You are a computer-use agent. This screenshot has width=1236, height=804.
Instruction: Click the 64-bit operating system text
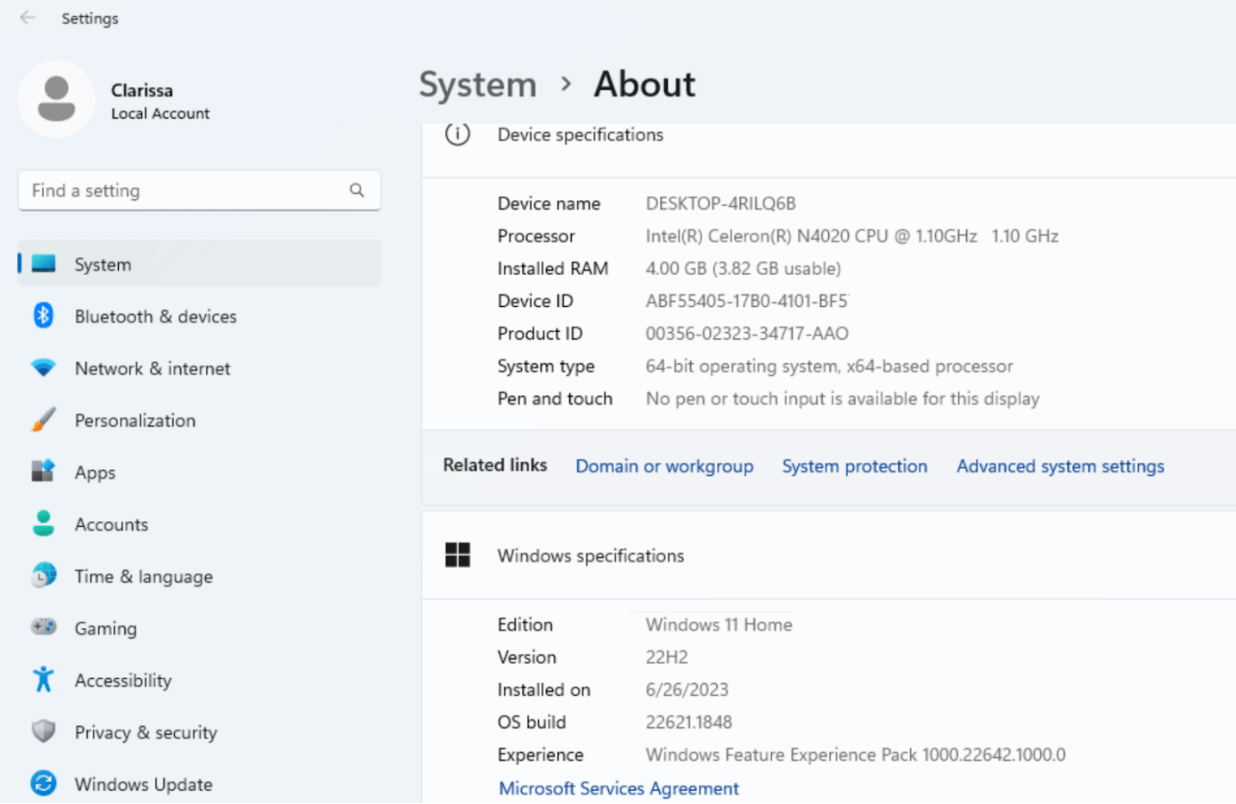[x=829, y=366]
